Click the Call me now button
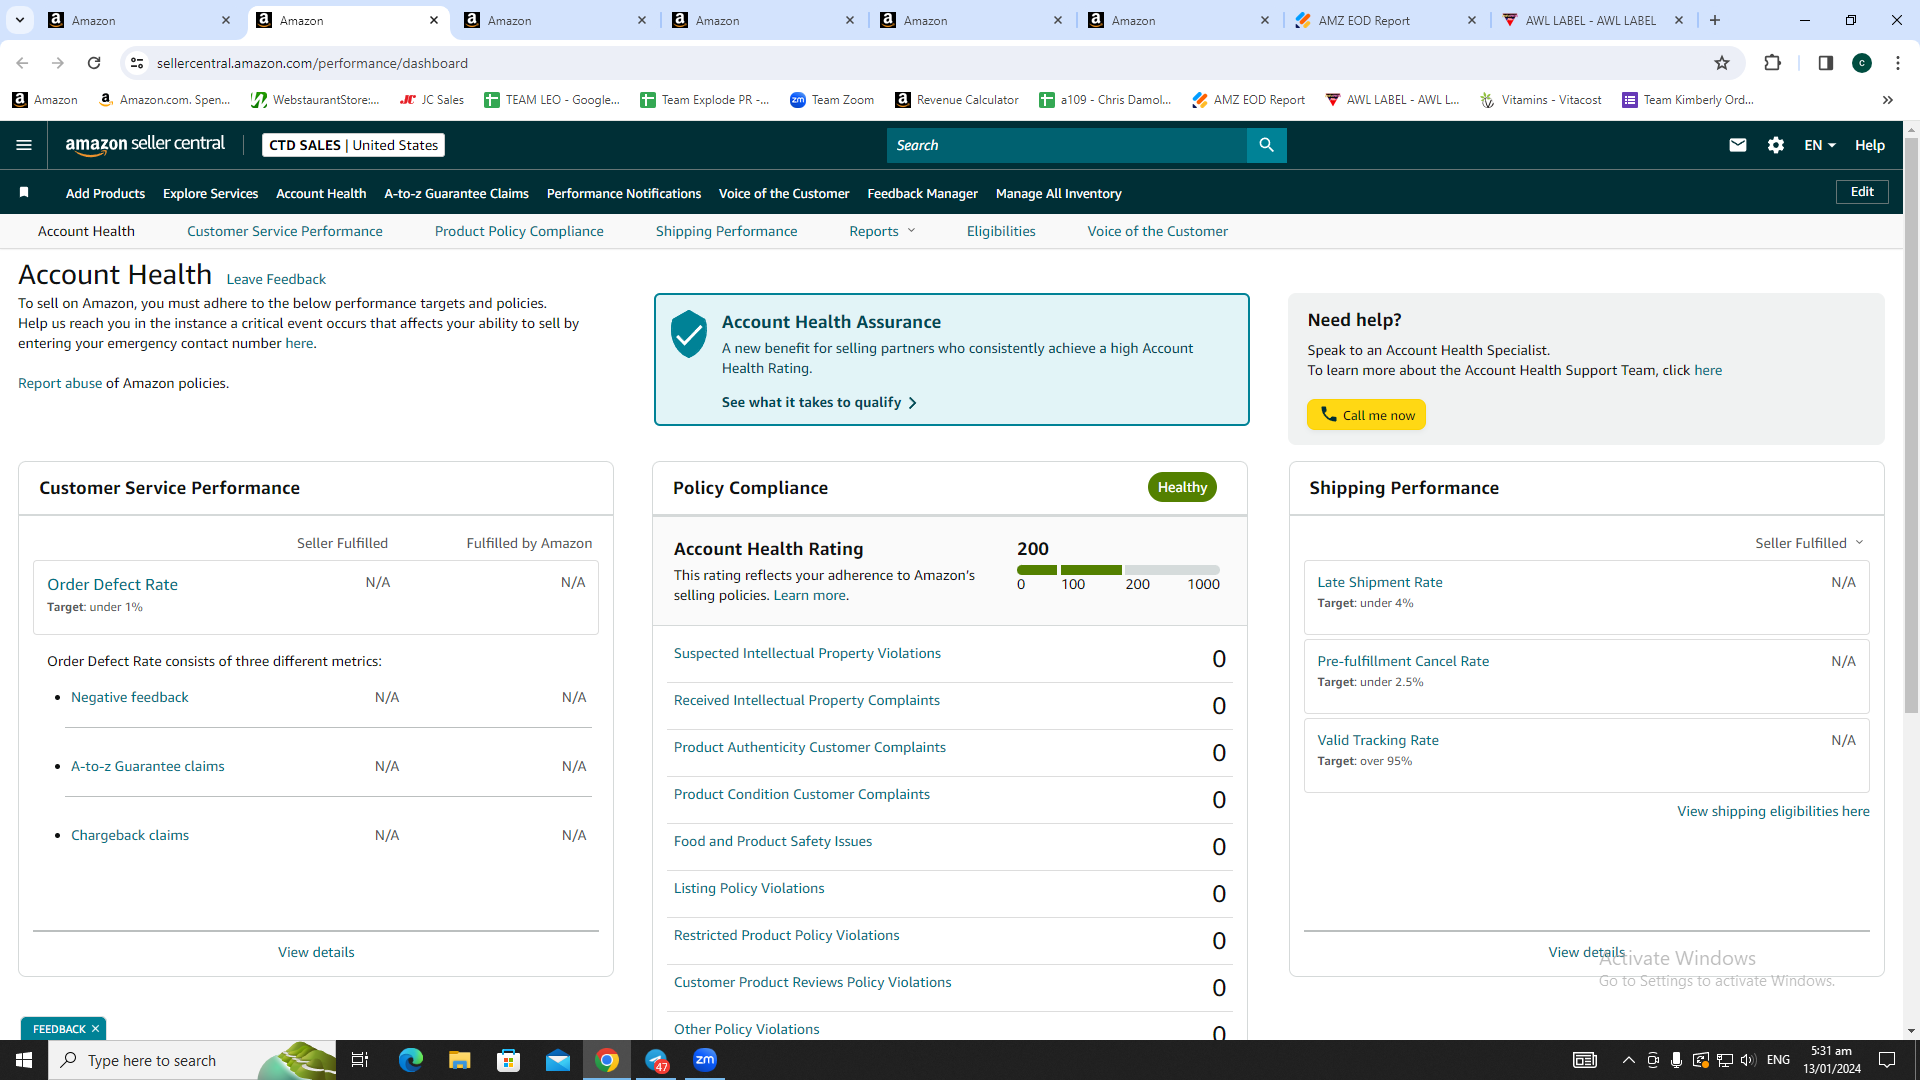The width and height of the screenshot is (1920, 1080). coord(1366,415)
